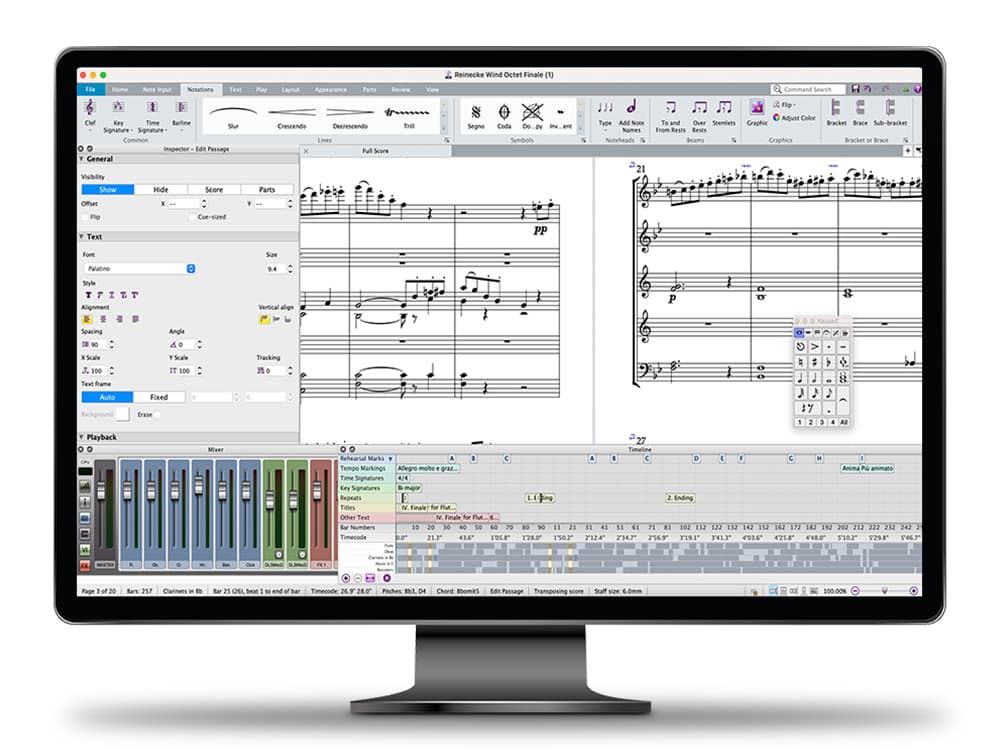Collapse the General section
The image size is (1000, 750).
tap(82, 159)
